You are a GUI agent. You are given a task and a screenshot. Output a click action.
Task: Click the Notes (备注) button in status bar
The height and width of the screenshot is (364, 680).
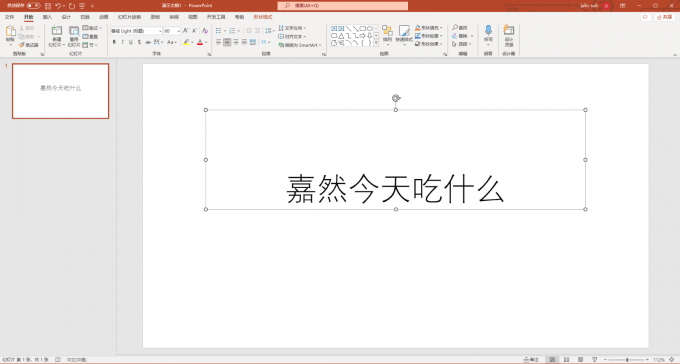pyautogui.click(x=531, y=360)
